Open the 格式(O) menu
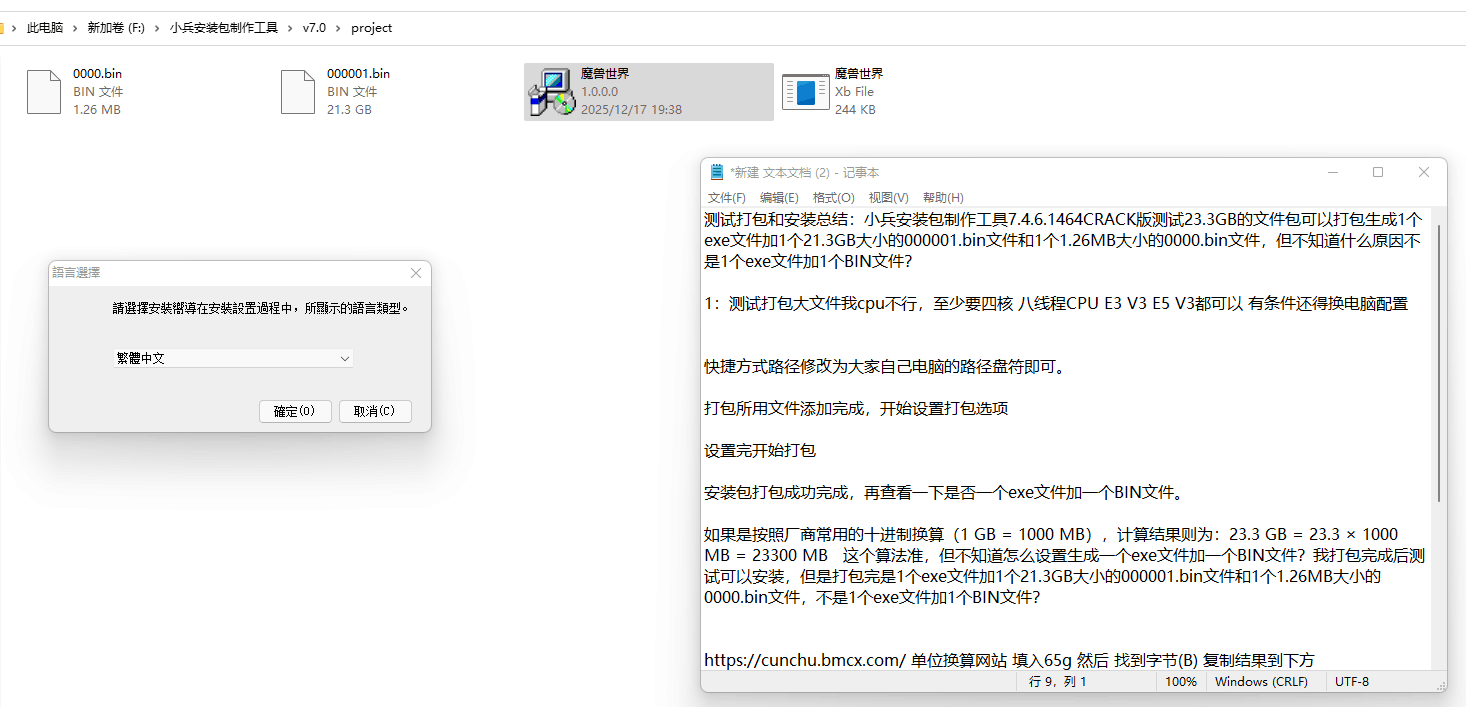 [x=833, y=197]
